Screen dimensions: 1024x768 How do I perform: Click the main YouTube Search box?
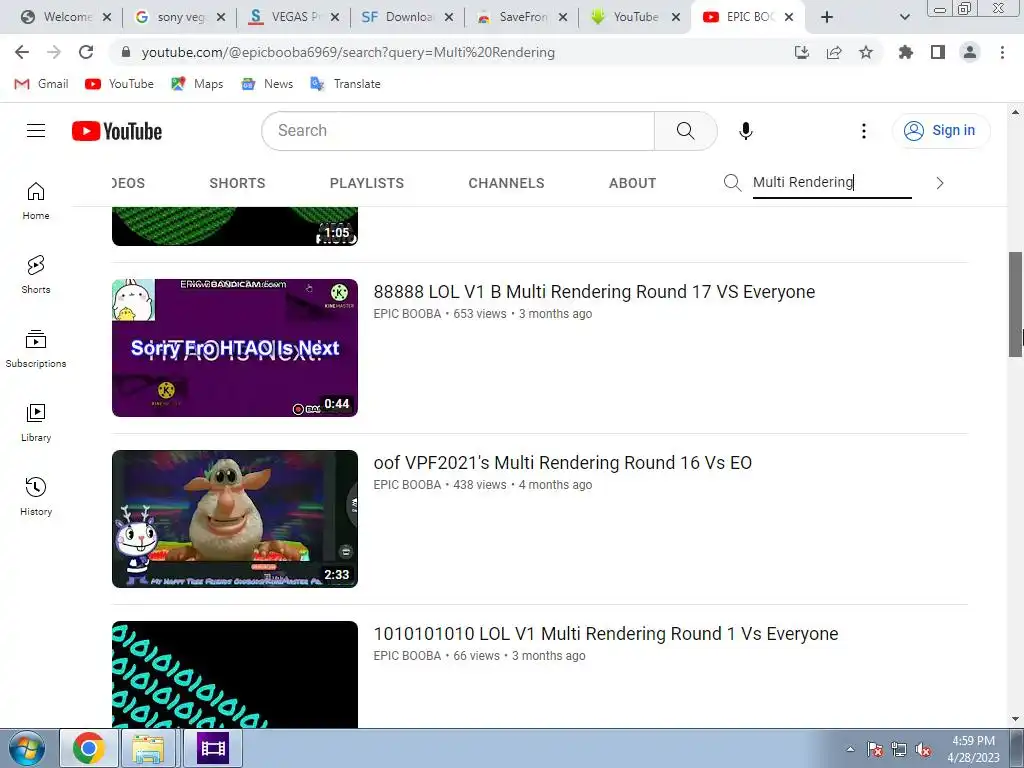pyautogui.click(x=458, y=131)
